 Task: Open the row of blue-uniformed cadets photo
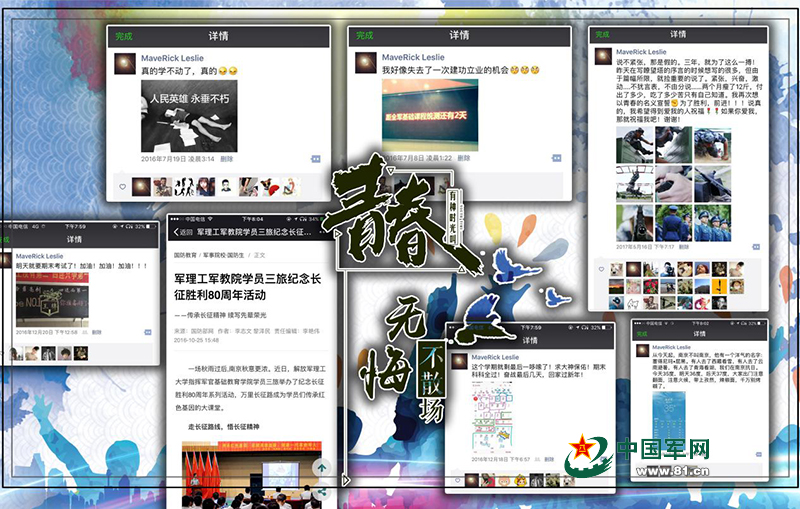(712, 223)
